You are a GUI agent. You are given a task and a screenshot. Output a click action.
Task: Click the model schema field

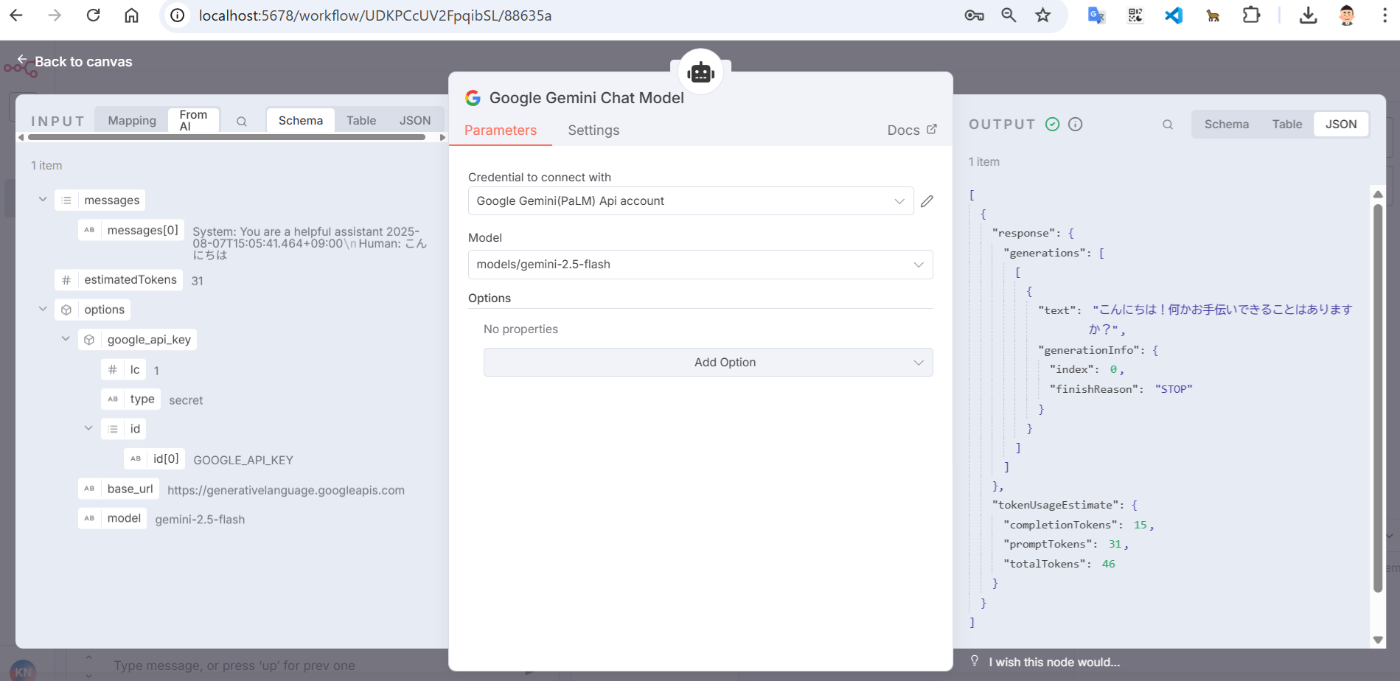click(112, 518)
